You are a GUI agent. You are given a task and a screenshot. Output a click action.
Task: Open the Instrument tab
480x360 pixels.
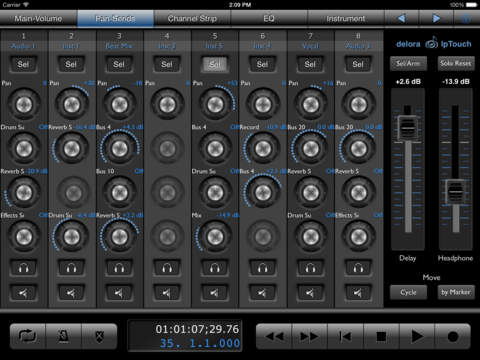(x=346, y=18)
